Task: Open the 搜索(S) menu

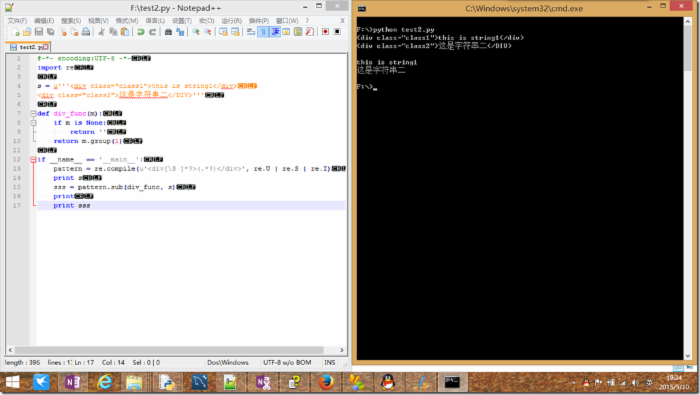Action: pos(71,21)
